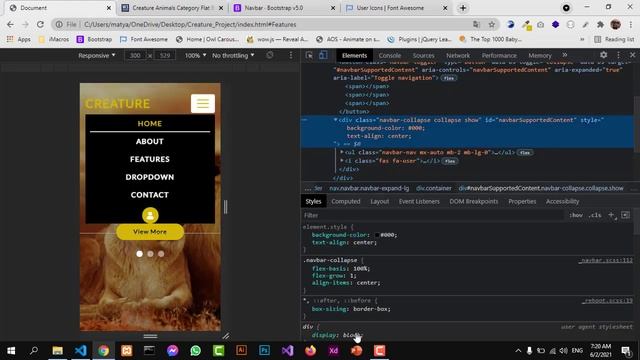This screenshot has width=640, height=360.
Task: Click the FEATURES nav link
Action: pyautogui.click(x=150, y=159)
